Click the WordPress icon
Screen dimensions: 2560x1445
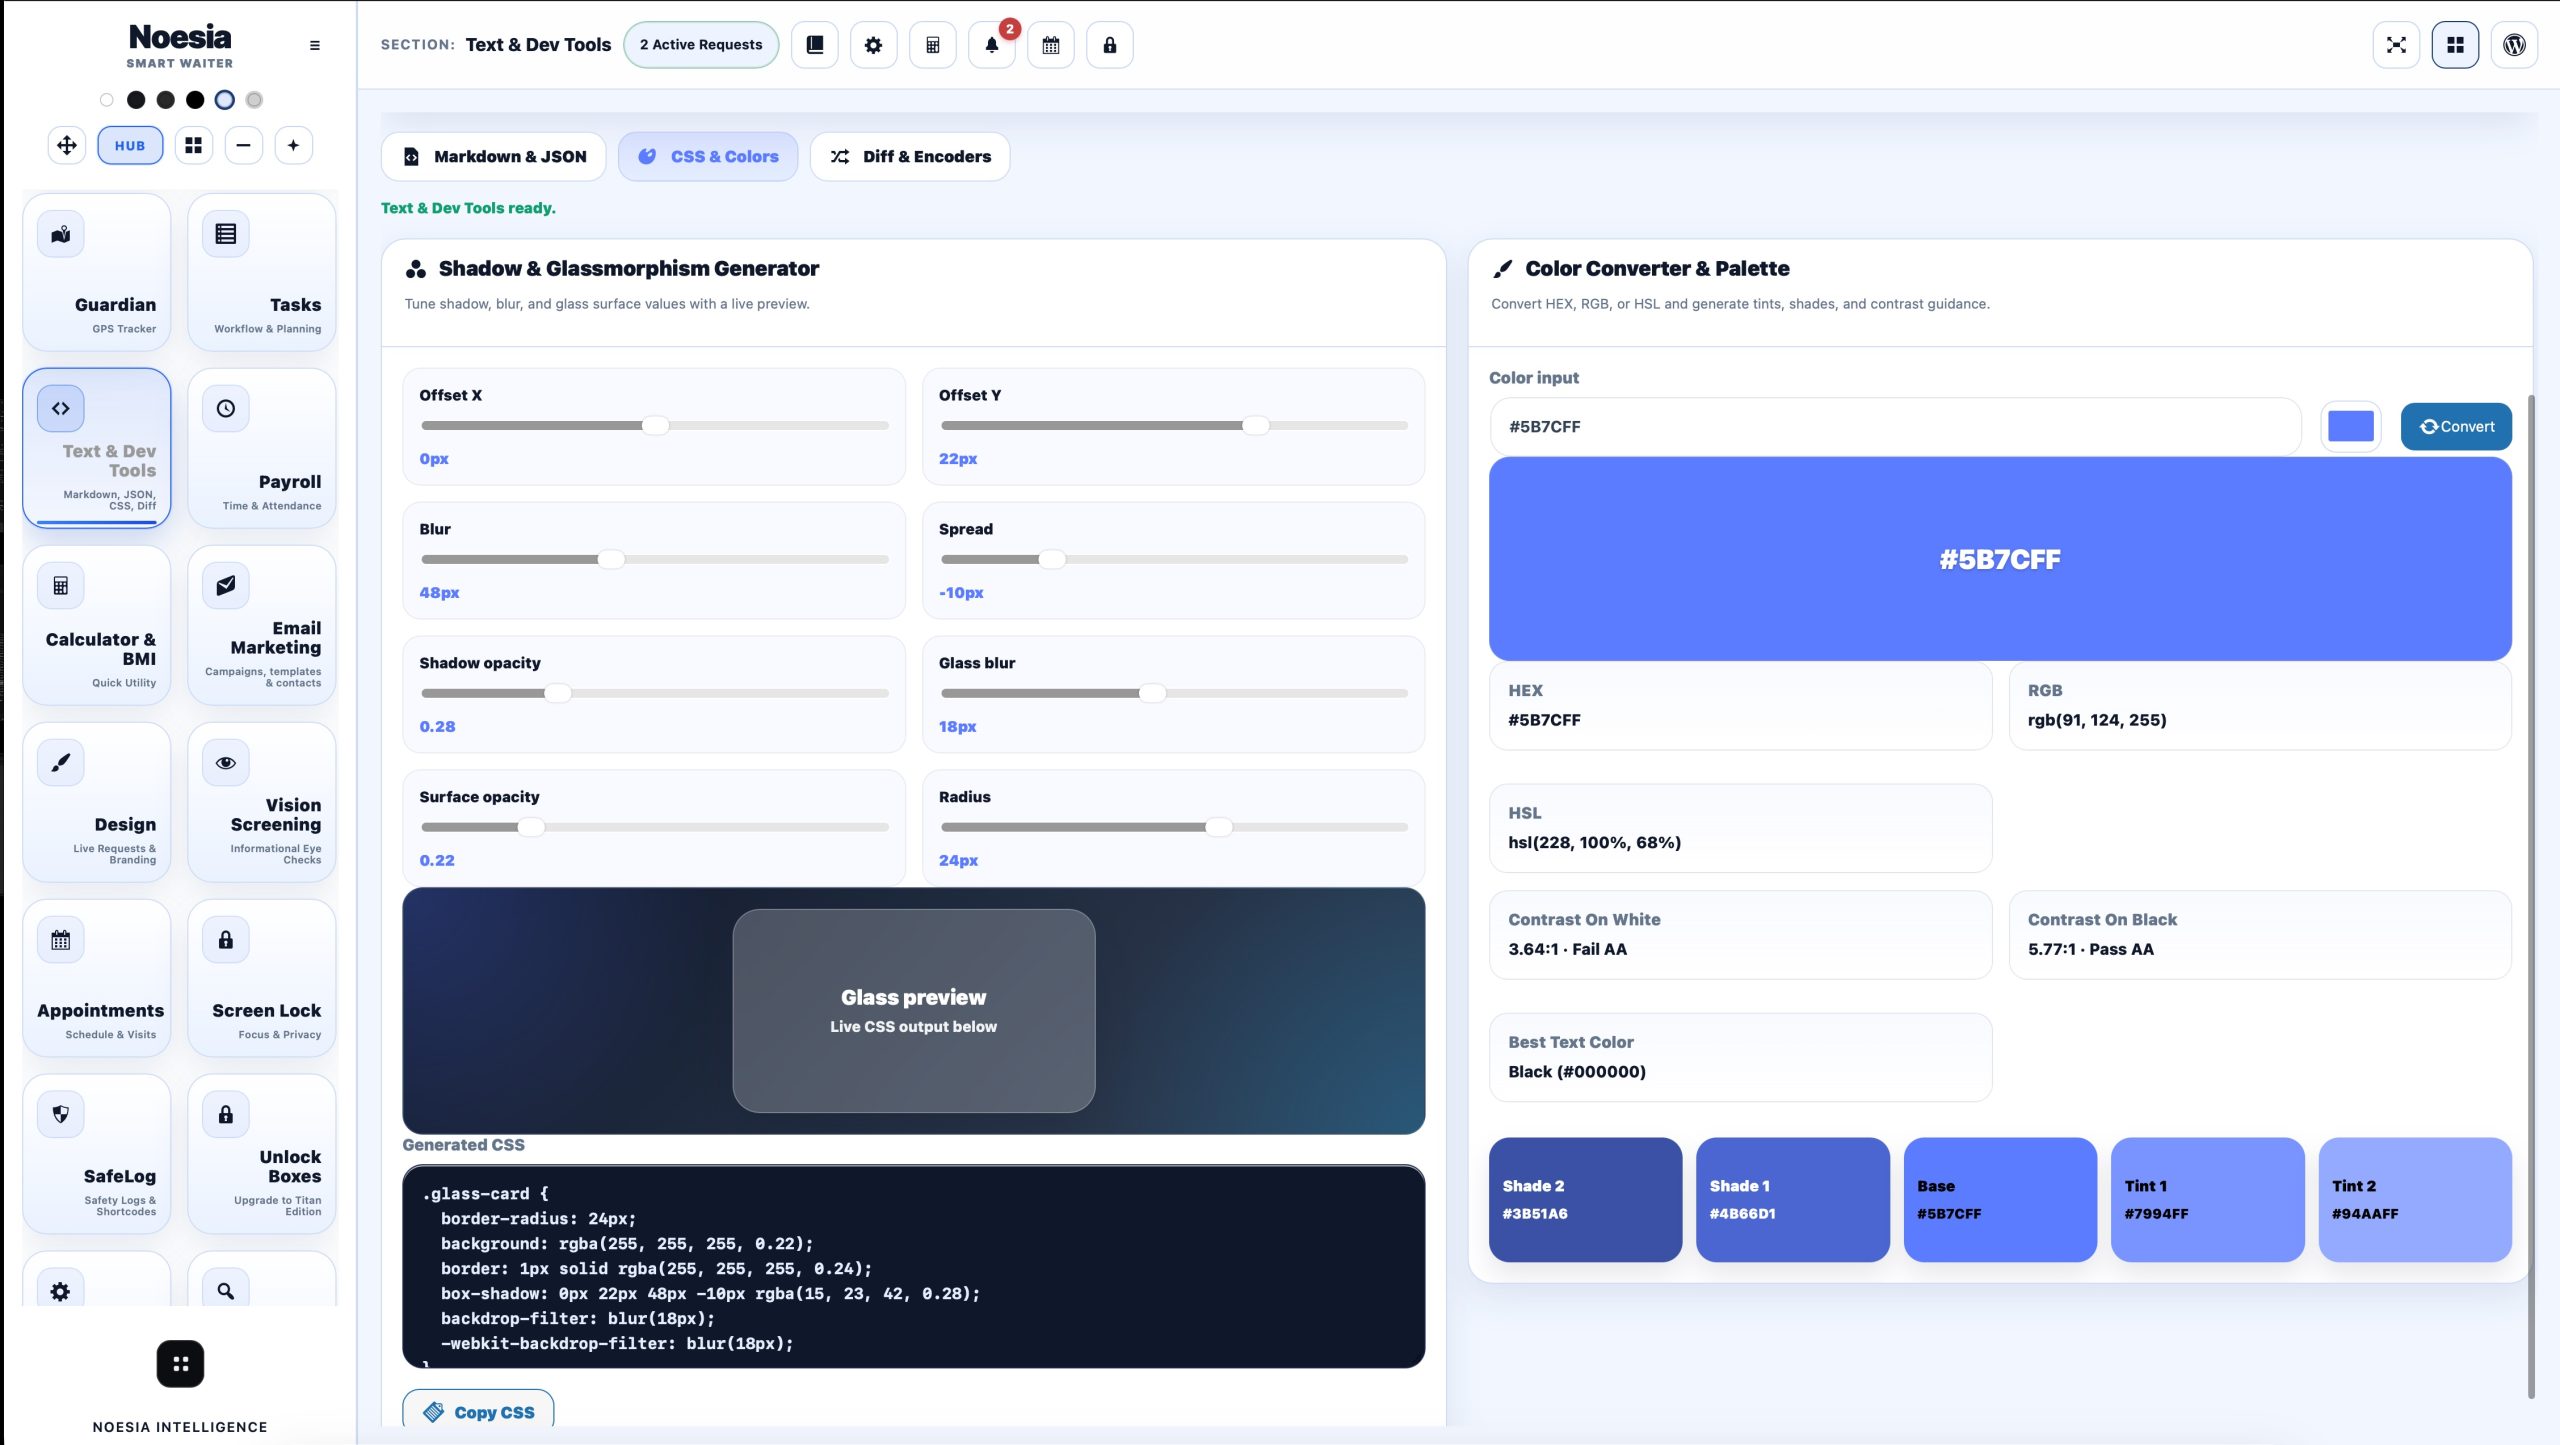[x=2514, y=45]
